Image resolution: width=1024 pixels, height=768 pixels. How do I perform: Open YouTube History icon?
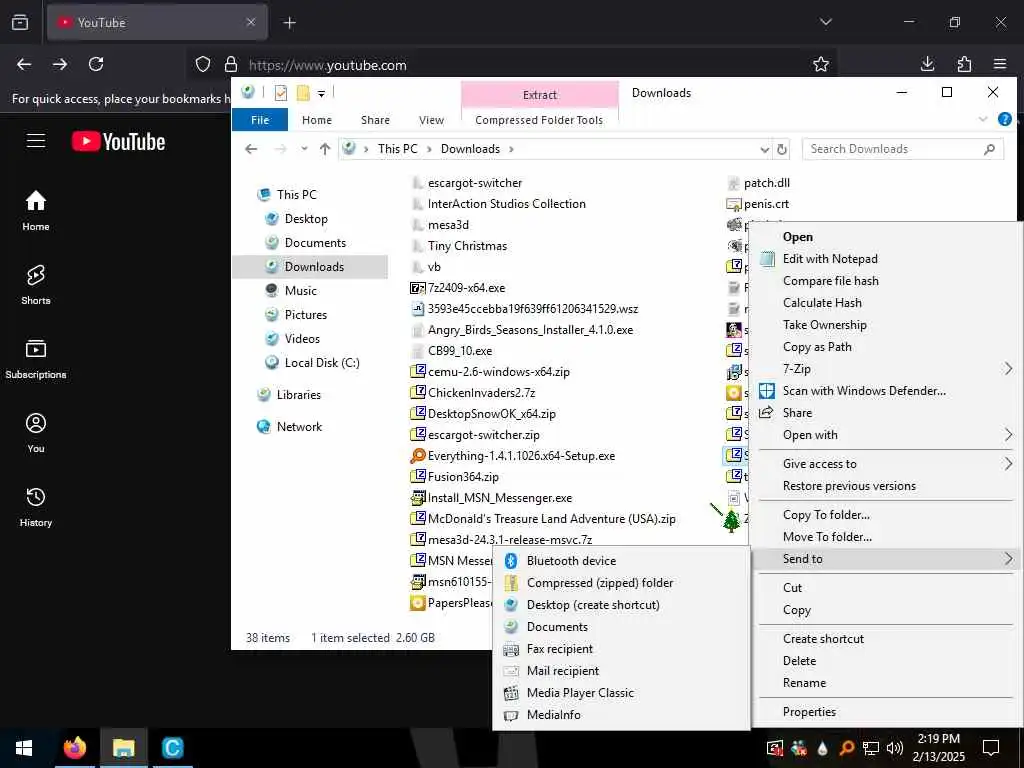[35, 505]
